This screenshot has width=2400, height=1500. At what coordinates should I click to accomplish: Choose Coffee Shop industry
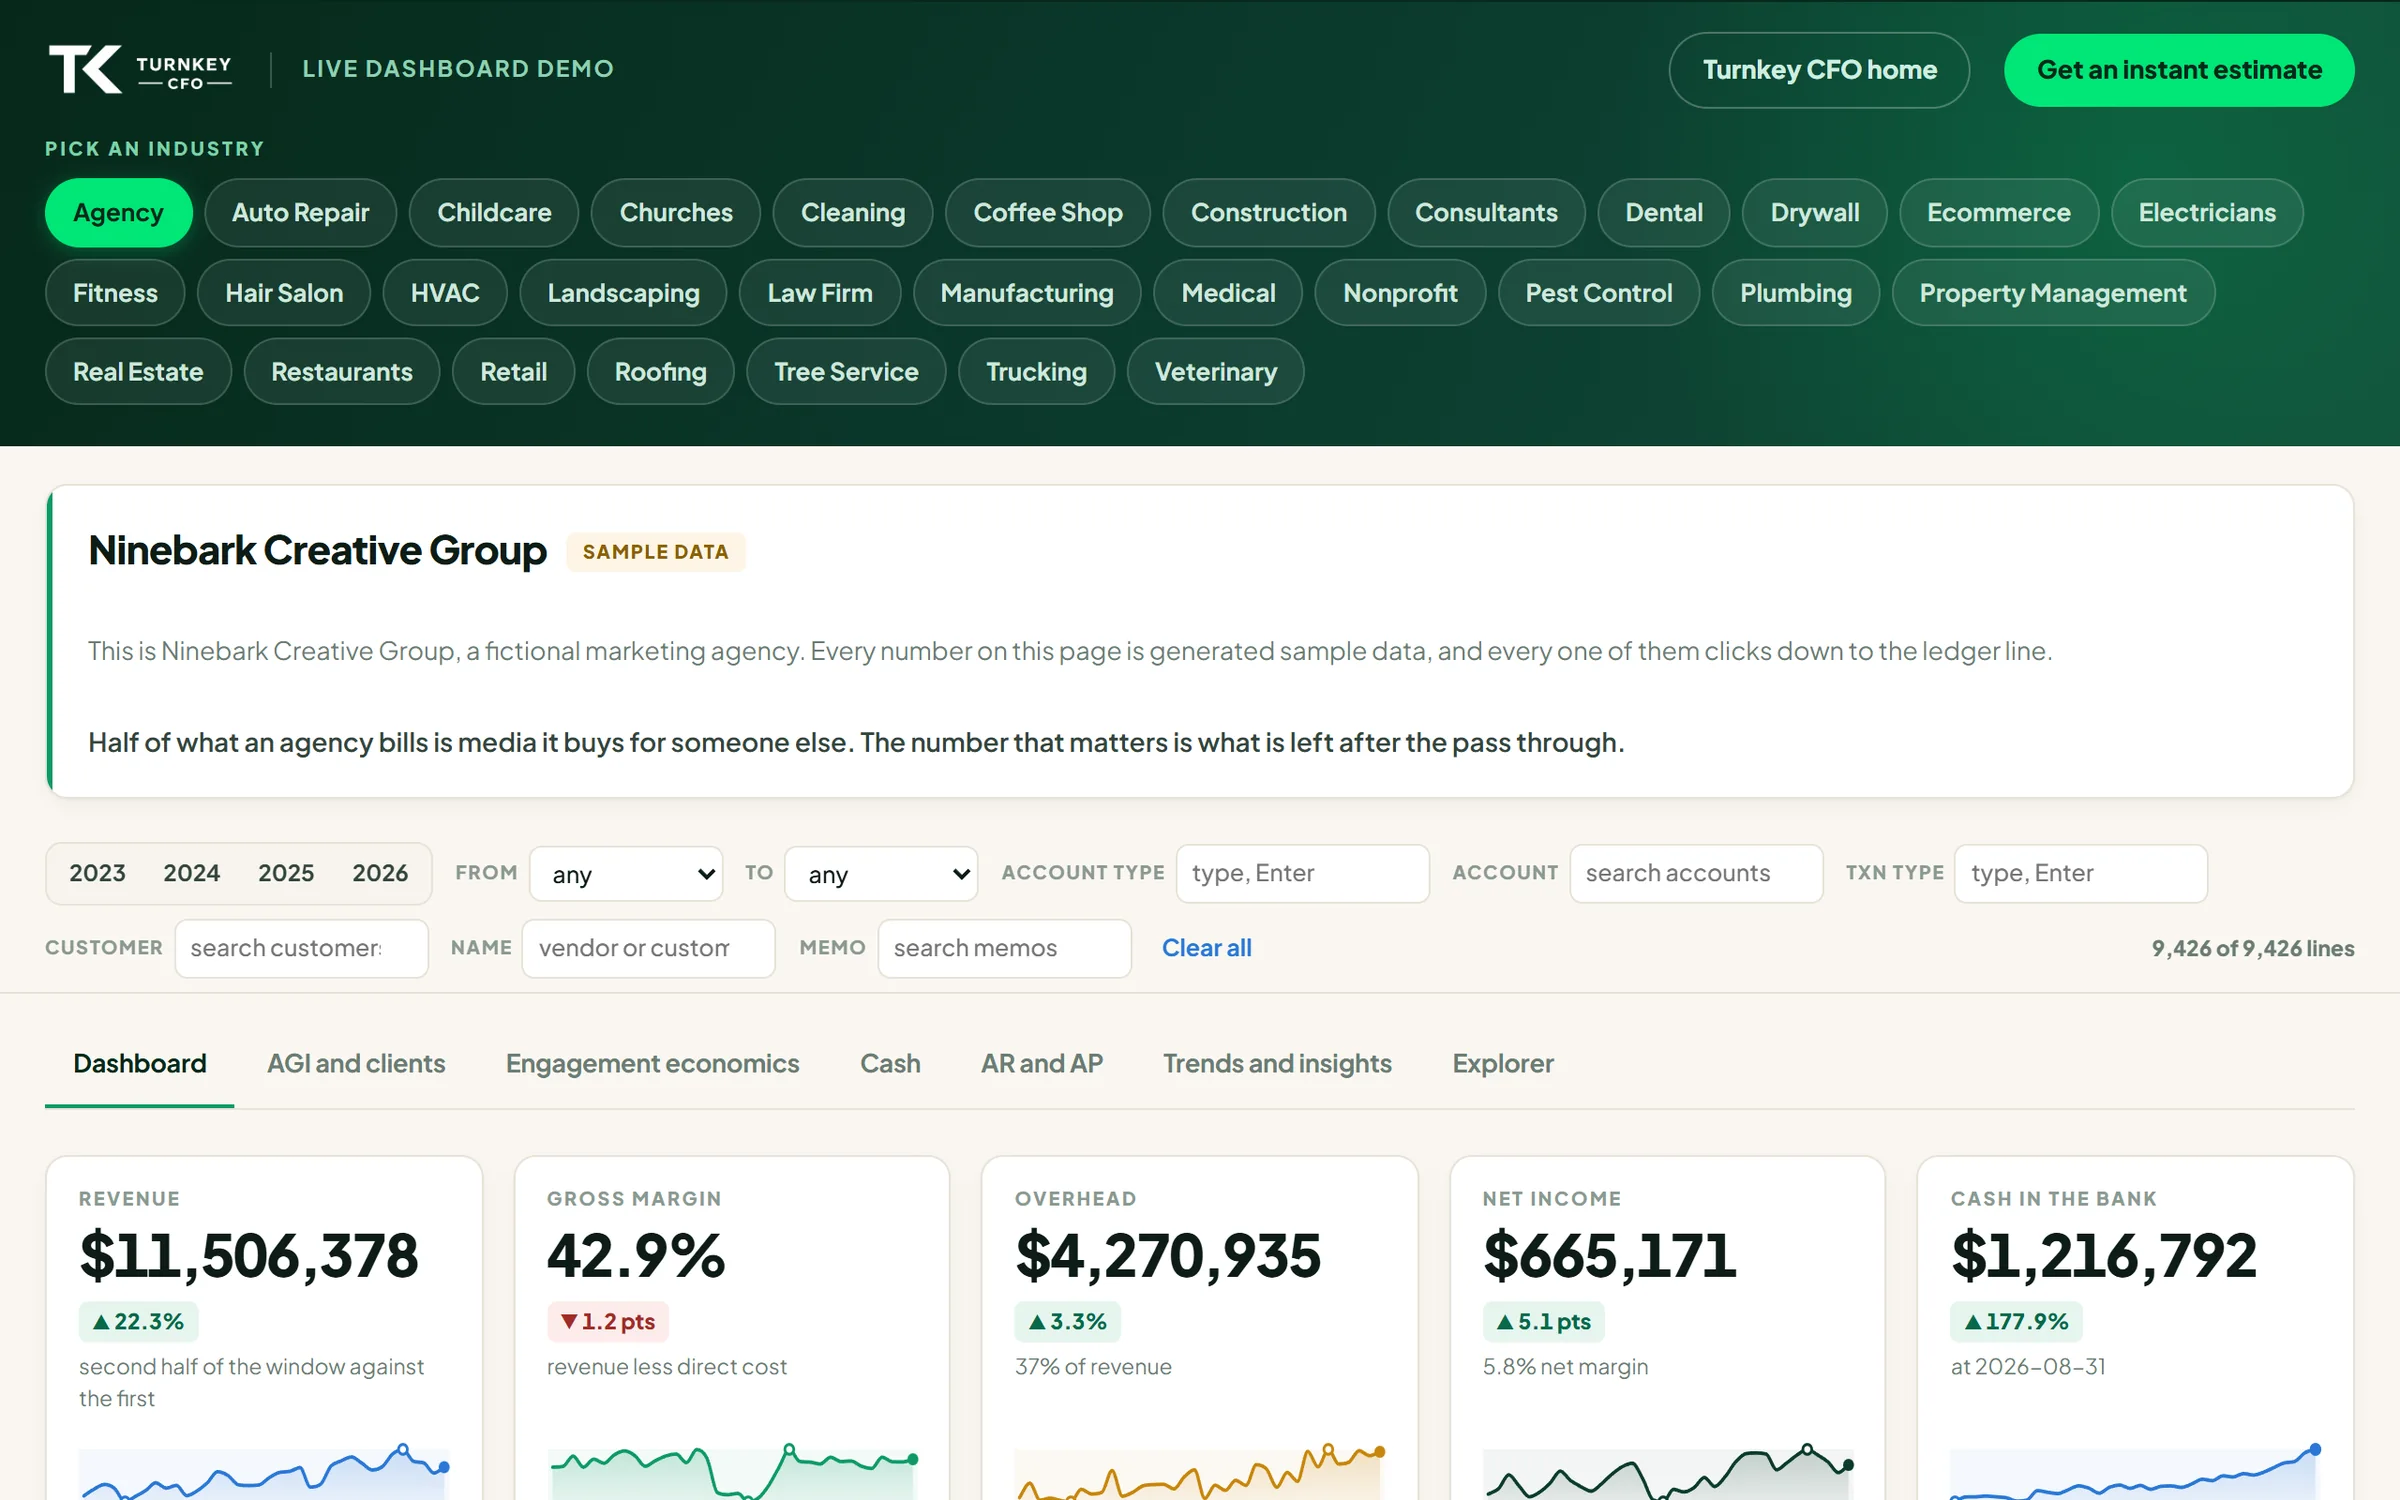click(1048, 213)
